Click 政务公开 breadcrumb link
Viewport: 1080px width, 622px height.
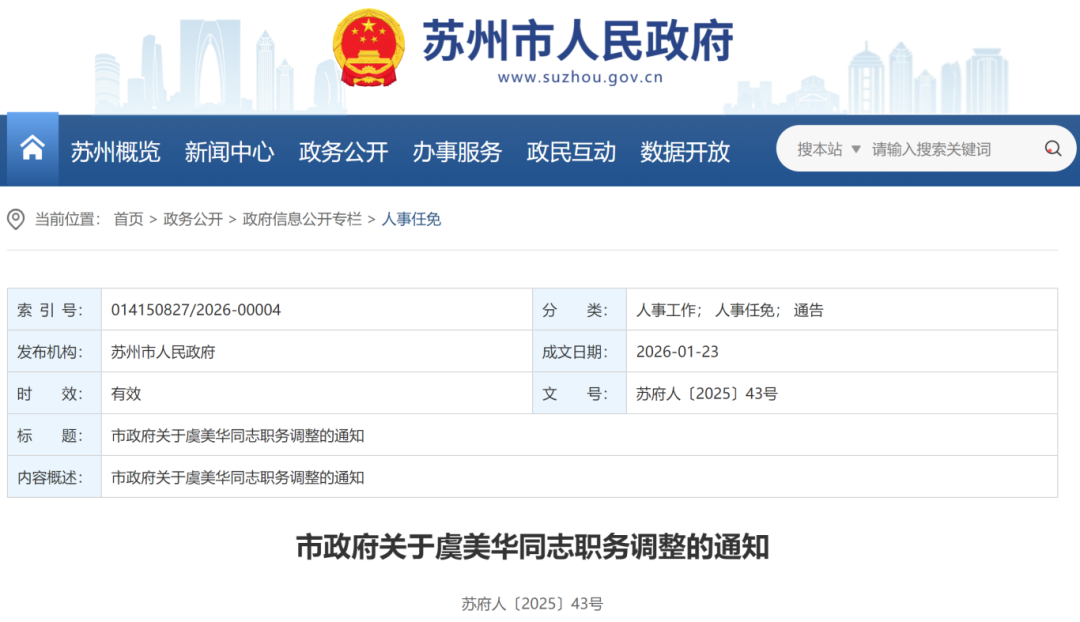pos(193,219)
